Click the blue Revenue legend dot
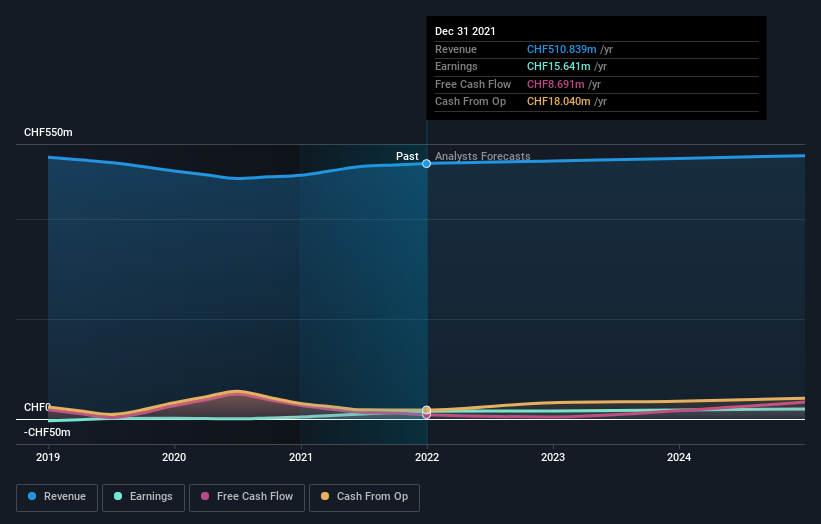The width and height of the screenshot is (821, 524). pos(32,496)
